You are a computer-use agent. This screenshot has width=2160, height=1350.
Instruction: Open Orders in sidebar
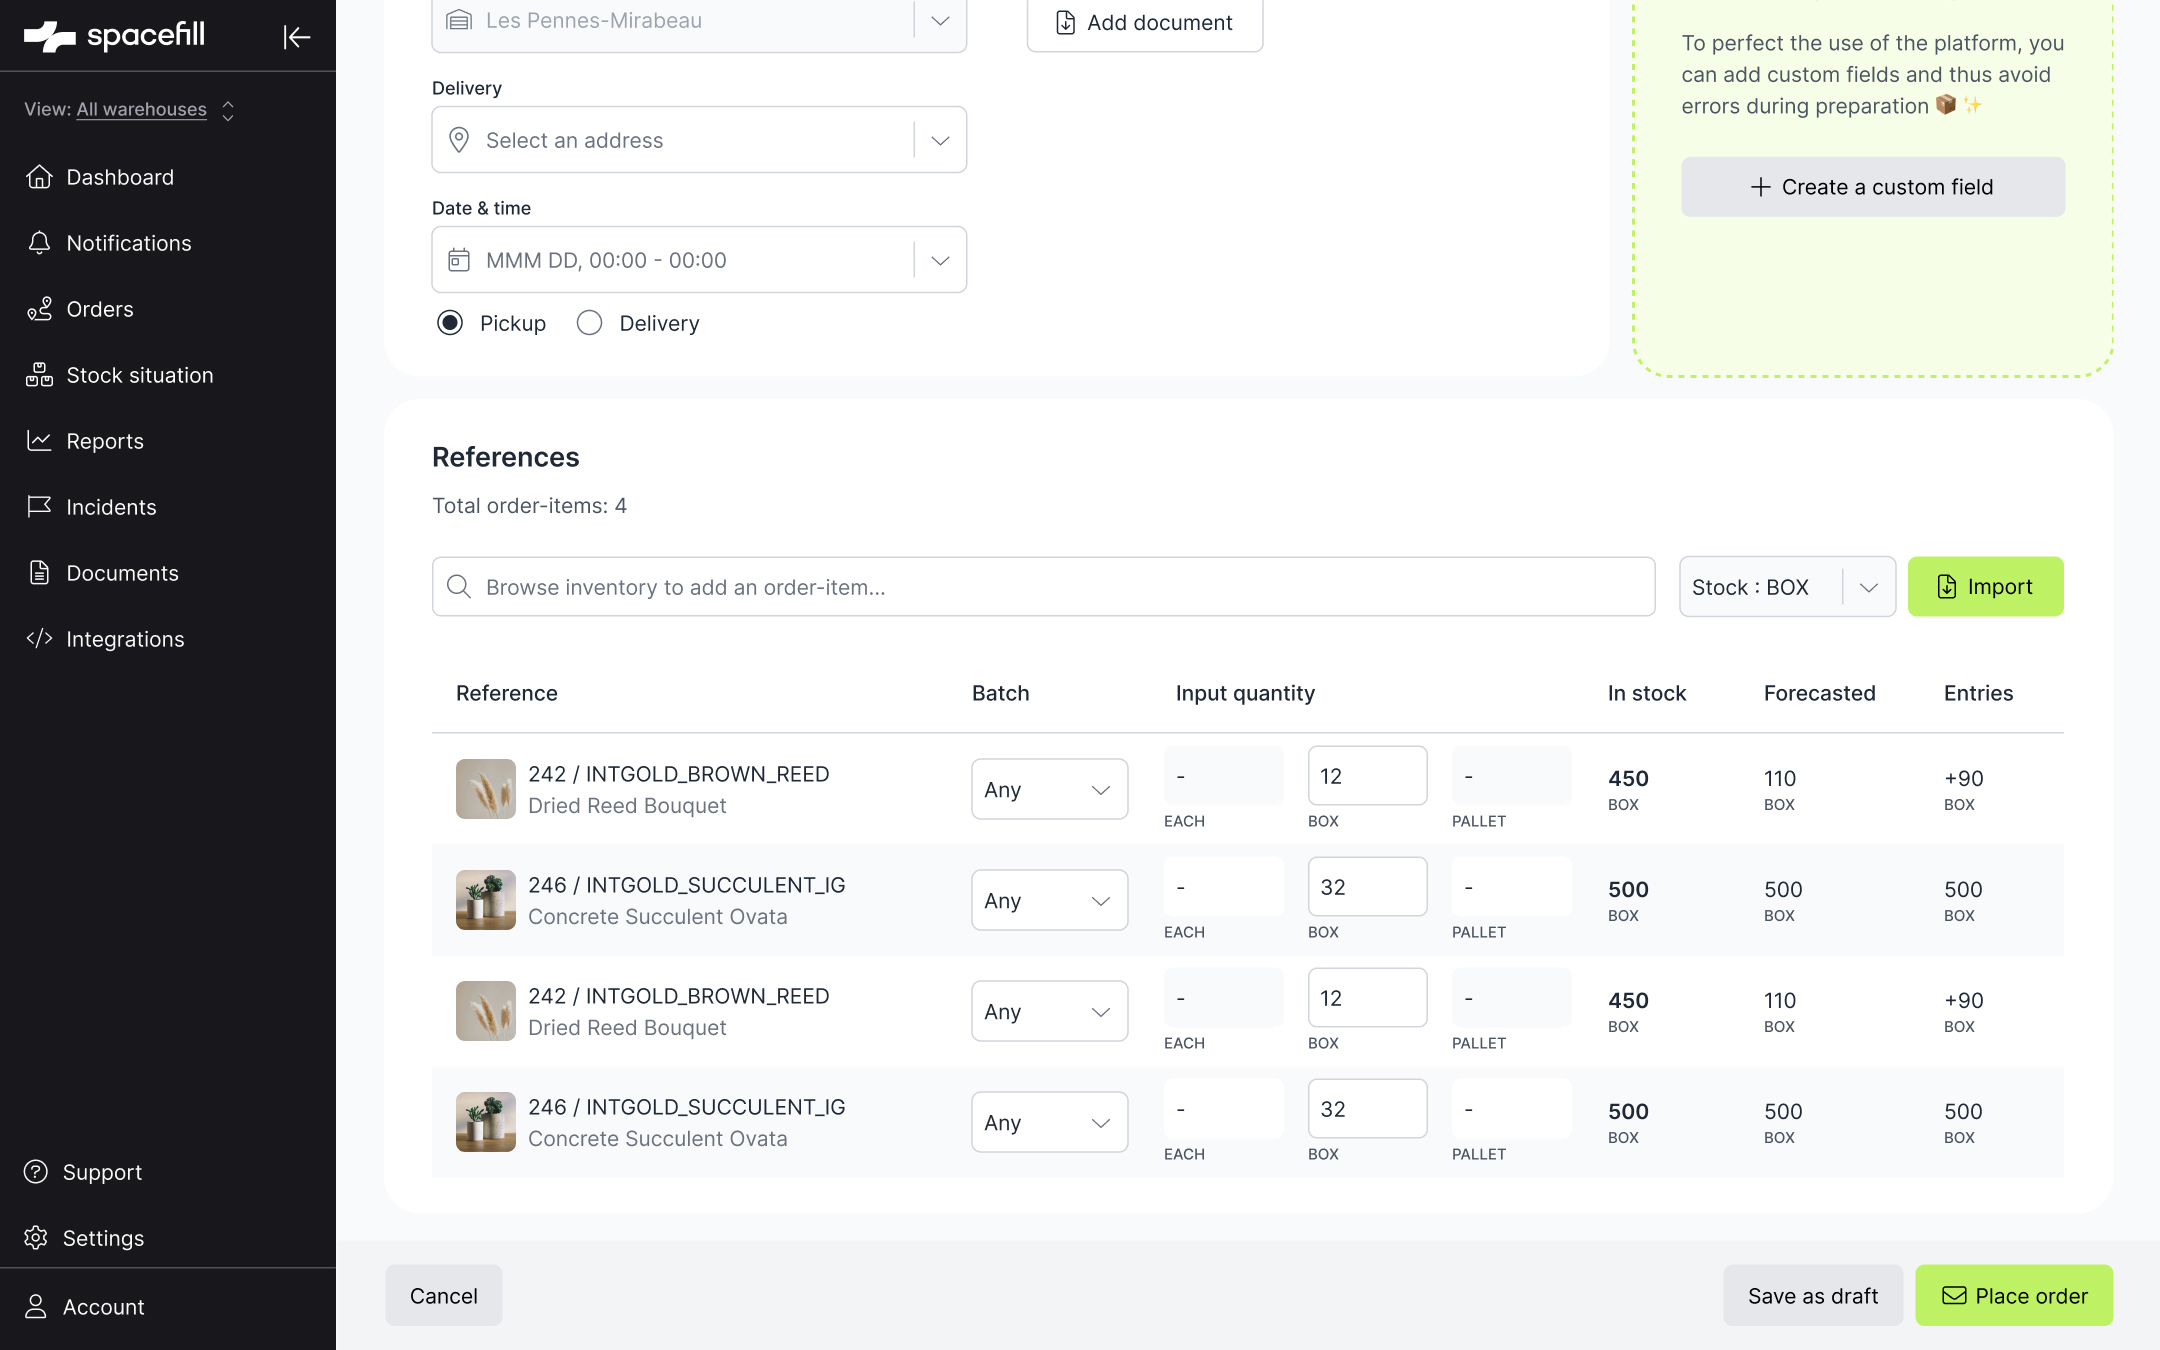(x=100, y=309)
